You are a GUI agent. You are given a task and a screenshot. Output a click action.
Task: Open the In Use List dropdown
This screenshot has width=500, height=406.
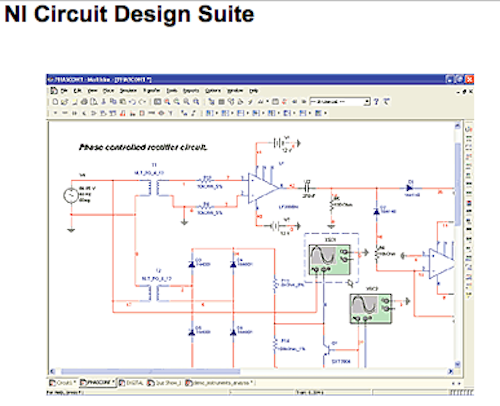[340, 102]
